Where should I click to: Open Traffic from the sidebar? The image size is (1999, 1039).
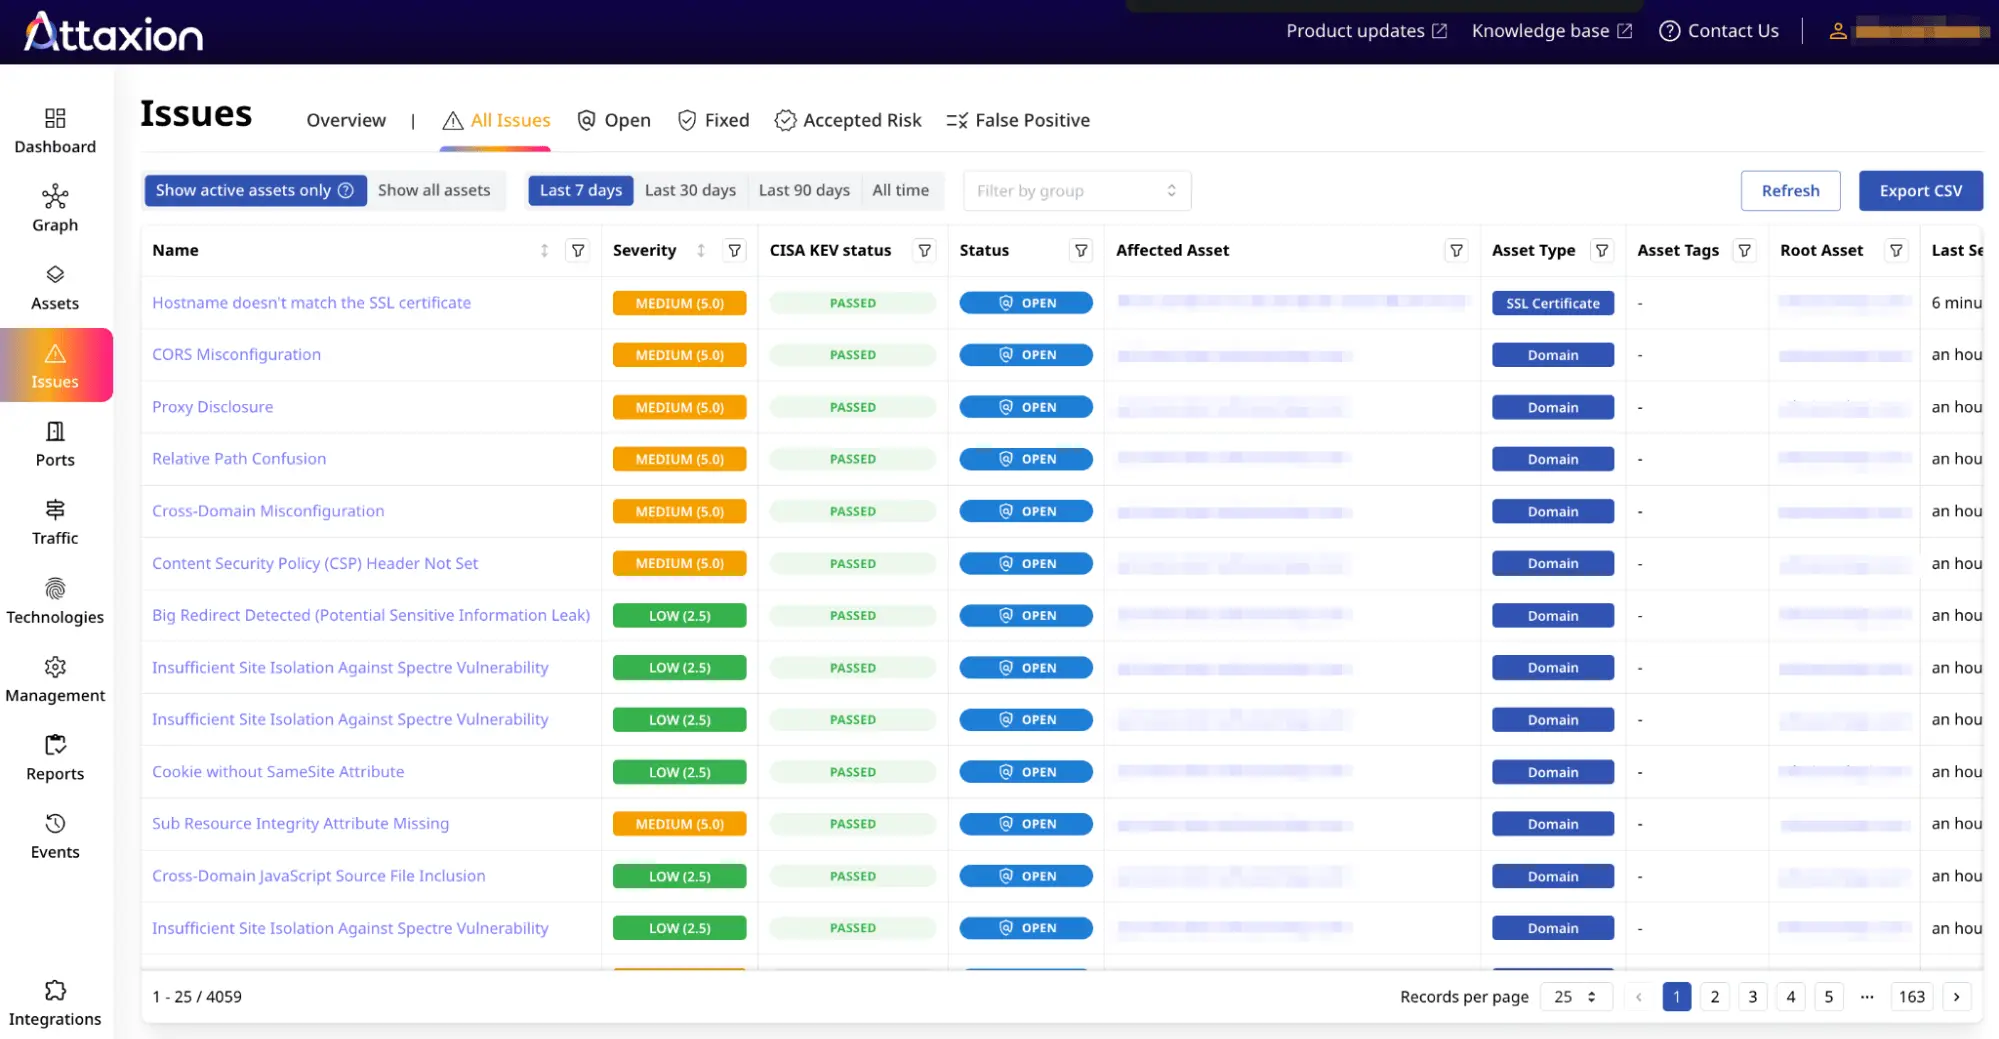(x=55, y=522)
